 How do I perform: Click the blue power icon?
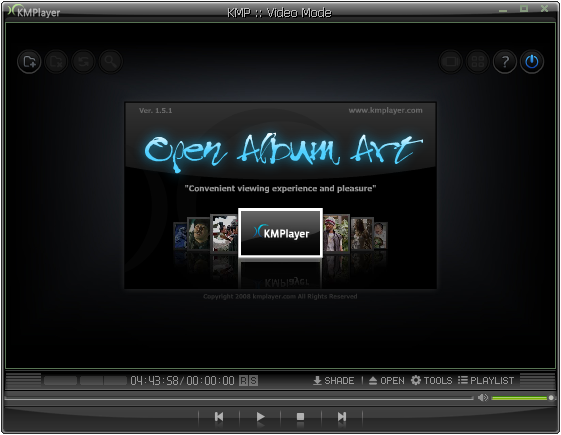[x=532, y=62]
